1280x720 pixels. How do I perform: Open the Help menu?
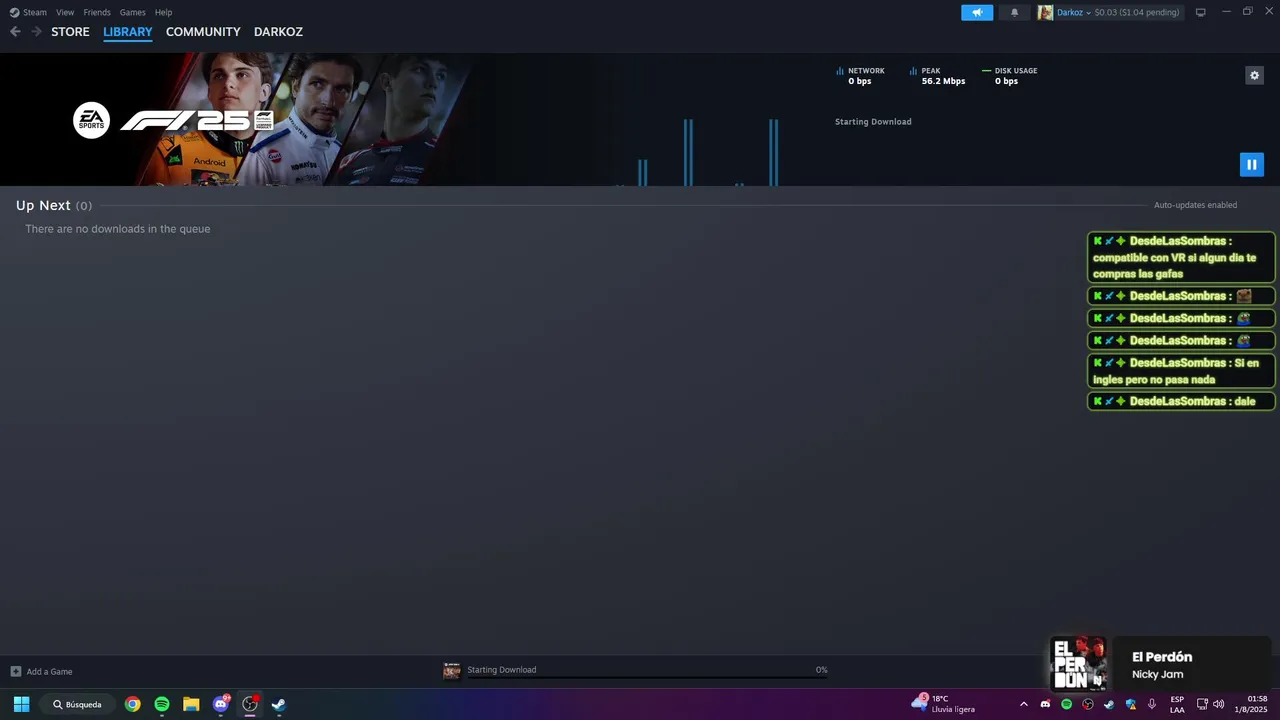(x=163, y=12)
